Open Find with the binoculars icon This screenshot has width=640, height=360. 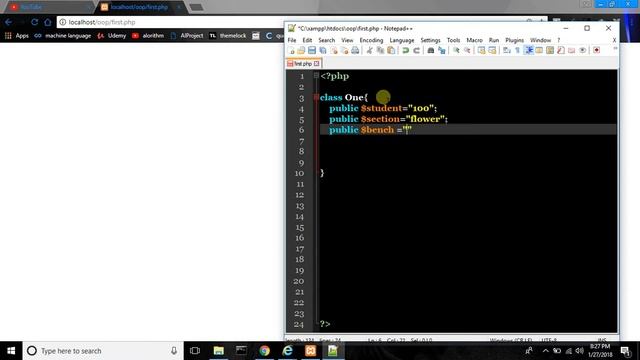coord(431,50)
